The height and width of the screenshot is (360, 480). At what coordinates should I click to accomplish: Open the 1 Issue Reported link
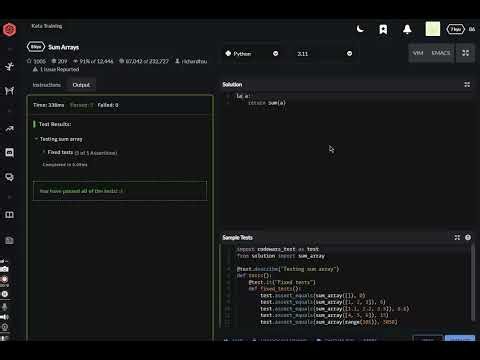click(x=56, y=69)
